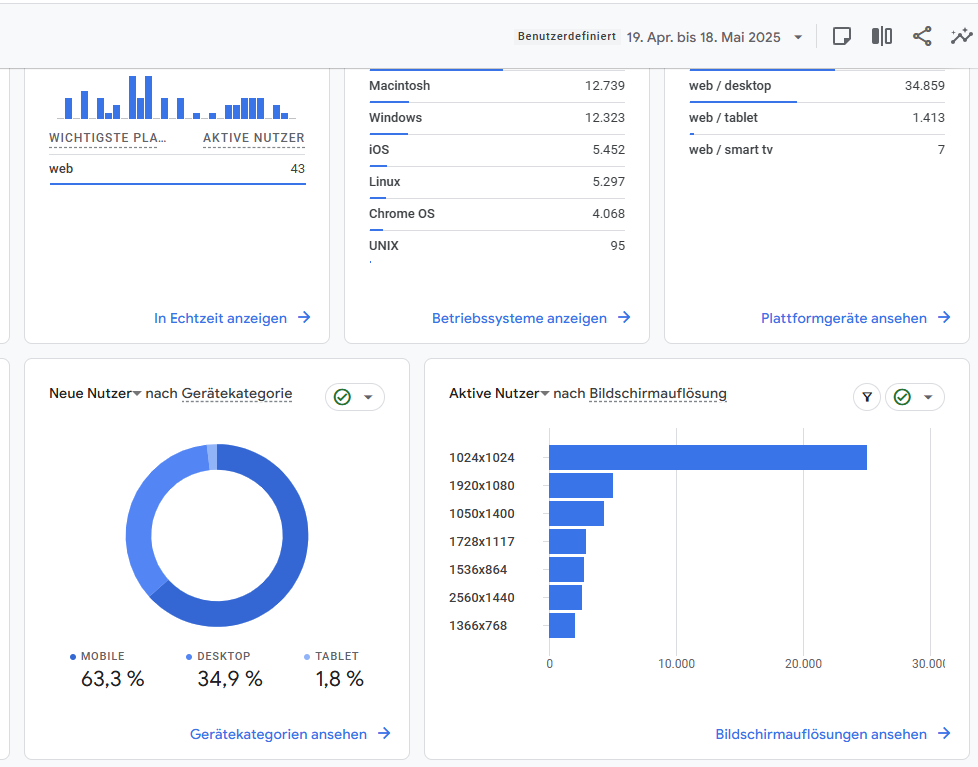Click the 1024x1024 bar in the chart

[x=707, y=458]
